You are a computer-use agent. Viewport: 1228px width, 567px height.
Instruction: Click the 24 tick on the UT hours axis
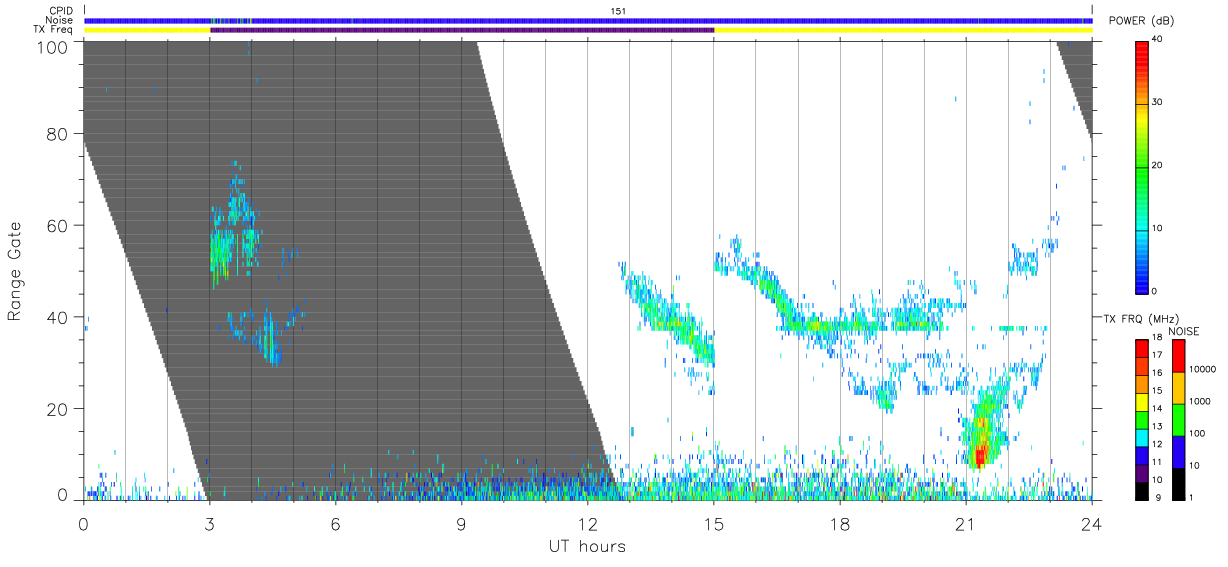point(1092,524)
